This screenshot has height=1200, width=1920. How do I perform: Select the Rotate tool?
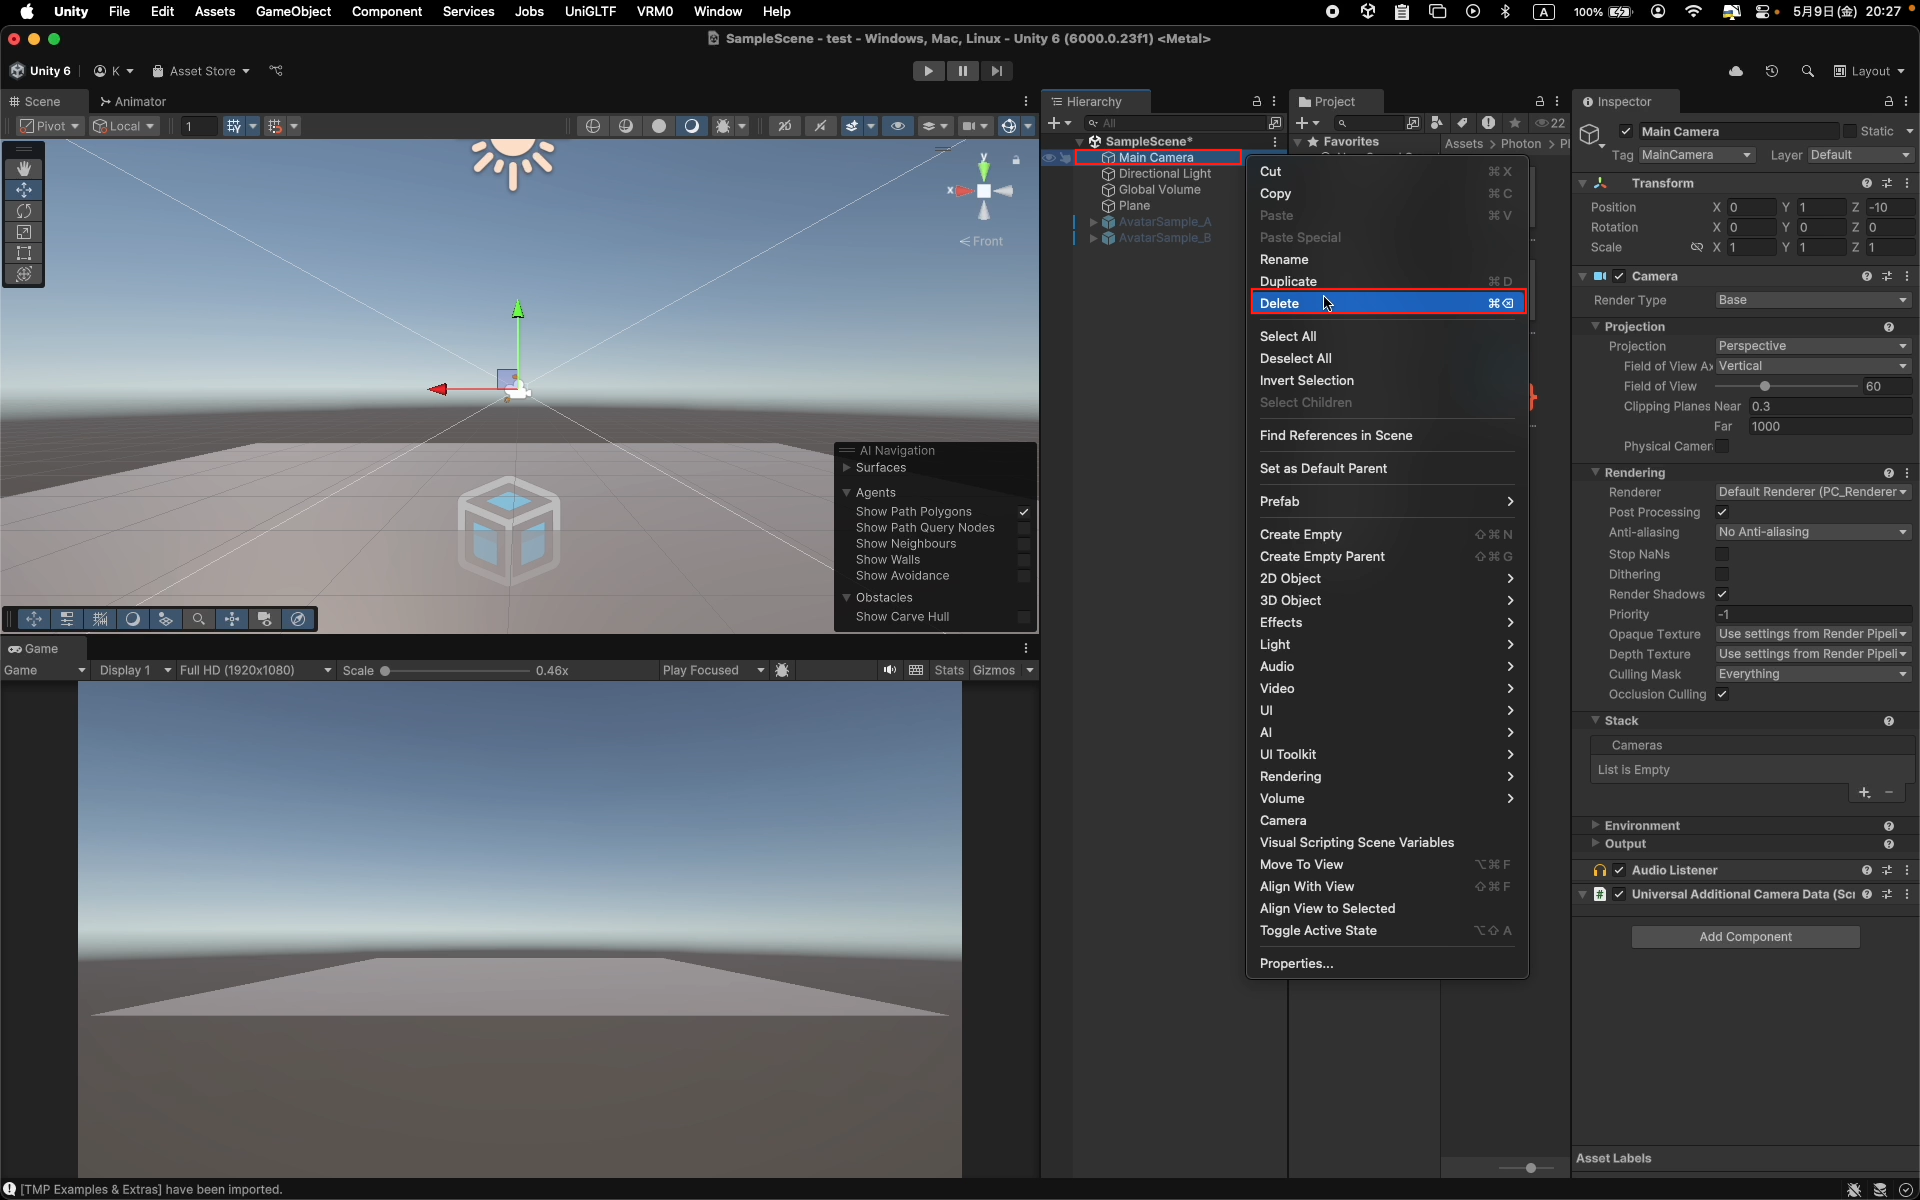coord(24,211)
